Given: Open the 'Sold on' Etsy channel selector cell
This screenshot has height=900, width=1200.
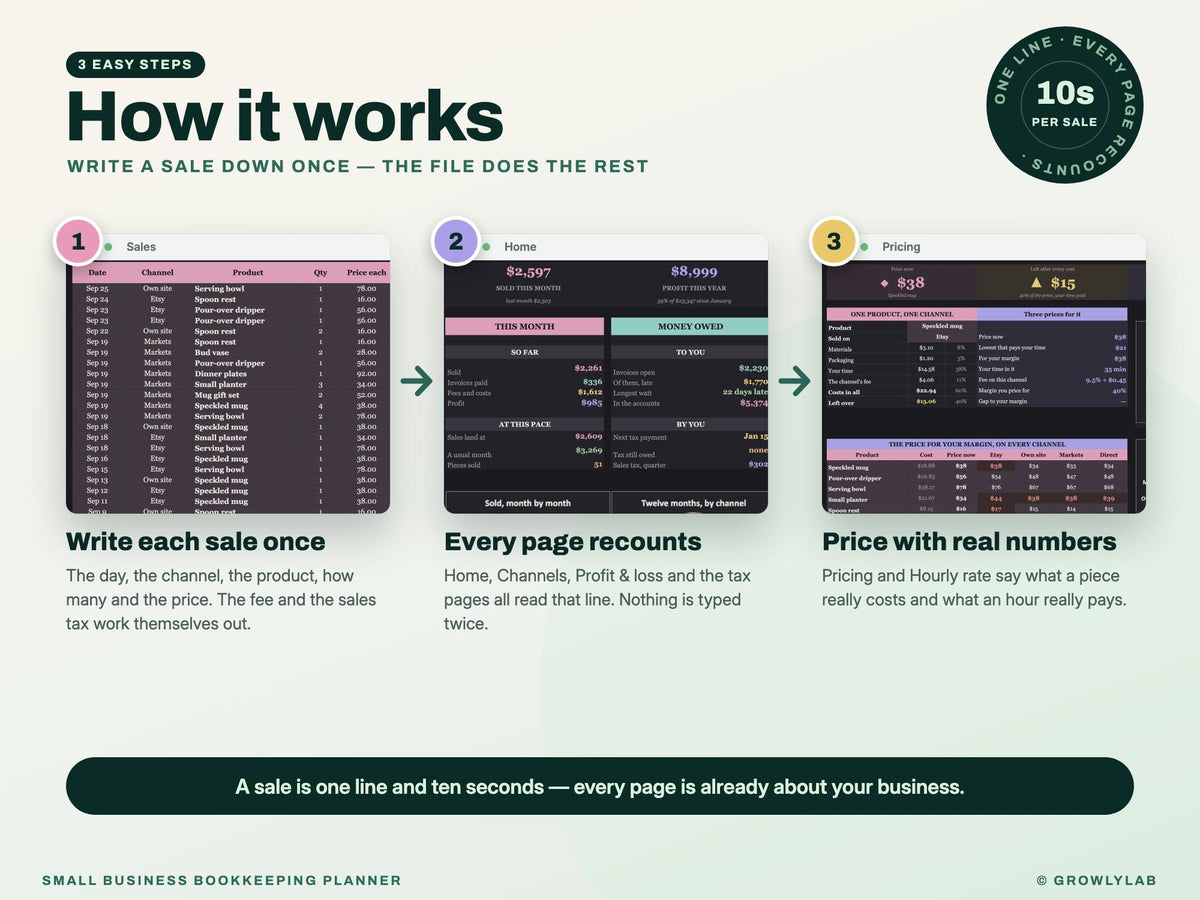Looking at the screenshot, I should point(941,338).
